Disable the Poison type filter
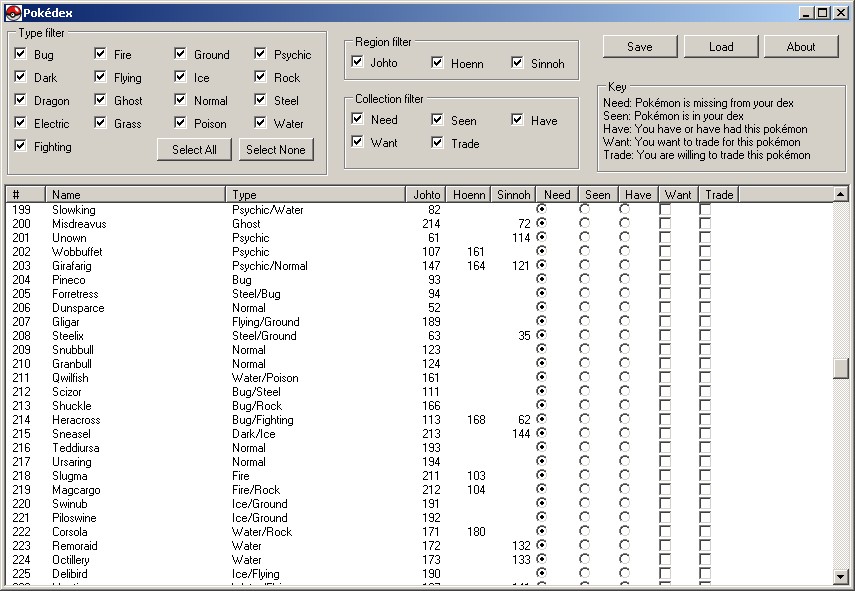Viewport: 855px width, 591px height. [x=180, y=123]
